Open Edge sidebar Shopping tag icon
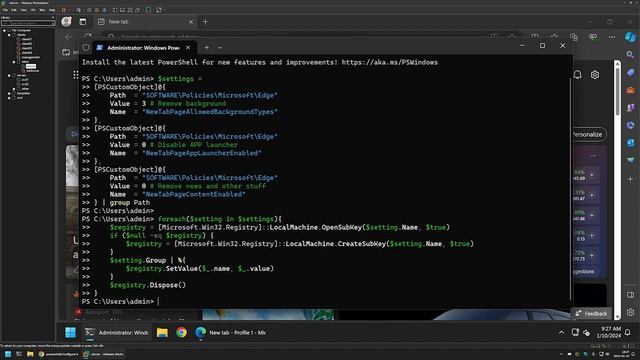 point(630,73)
